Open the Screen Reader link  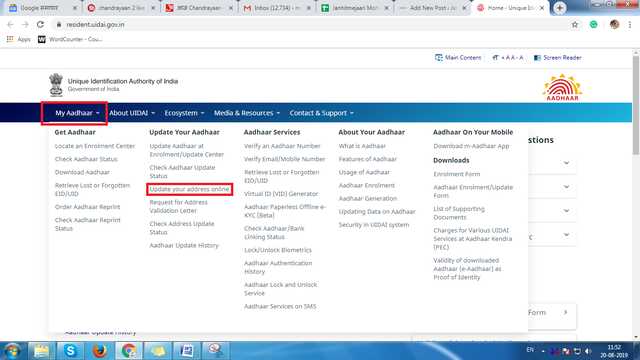pyautogui.click(x=558, y=58)
